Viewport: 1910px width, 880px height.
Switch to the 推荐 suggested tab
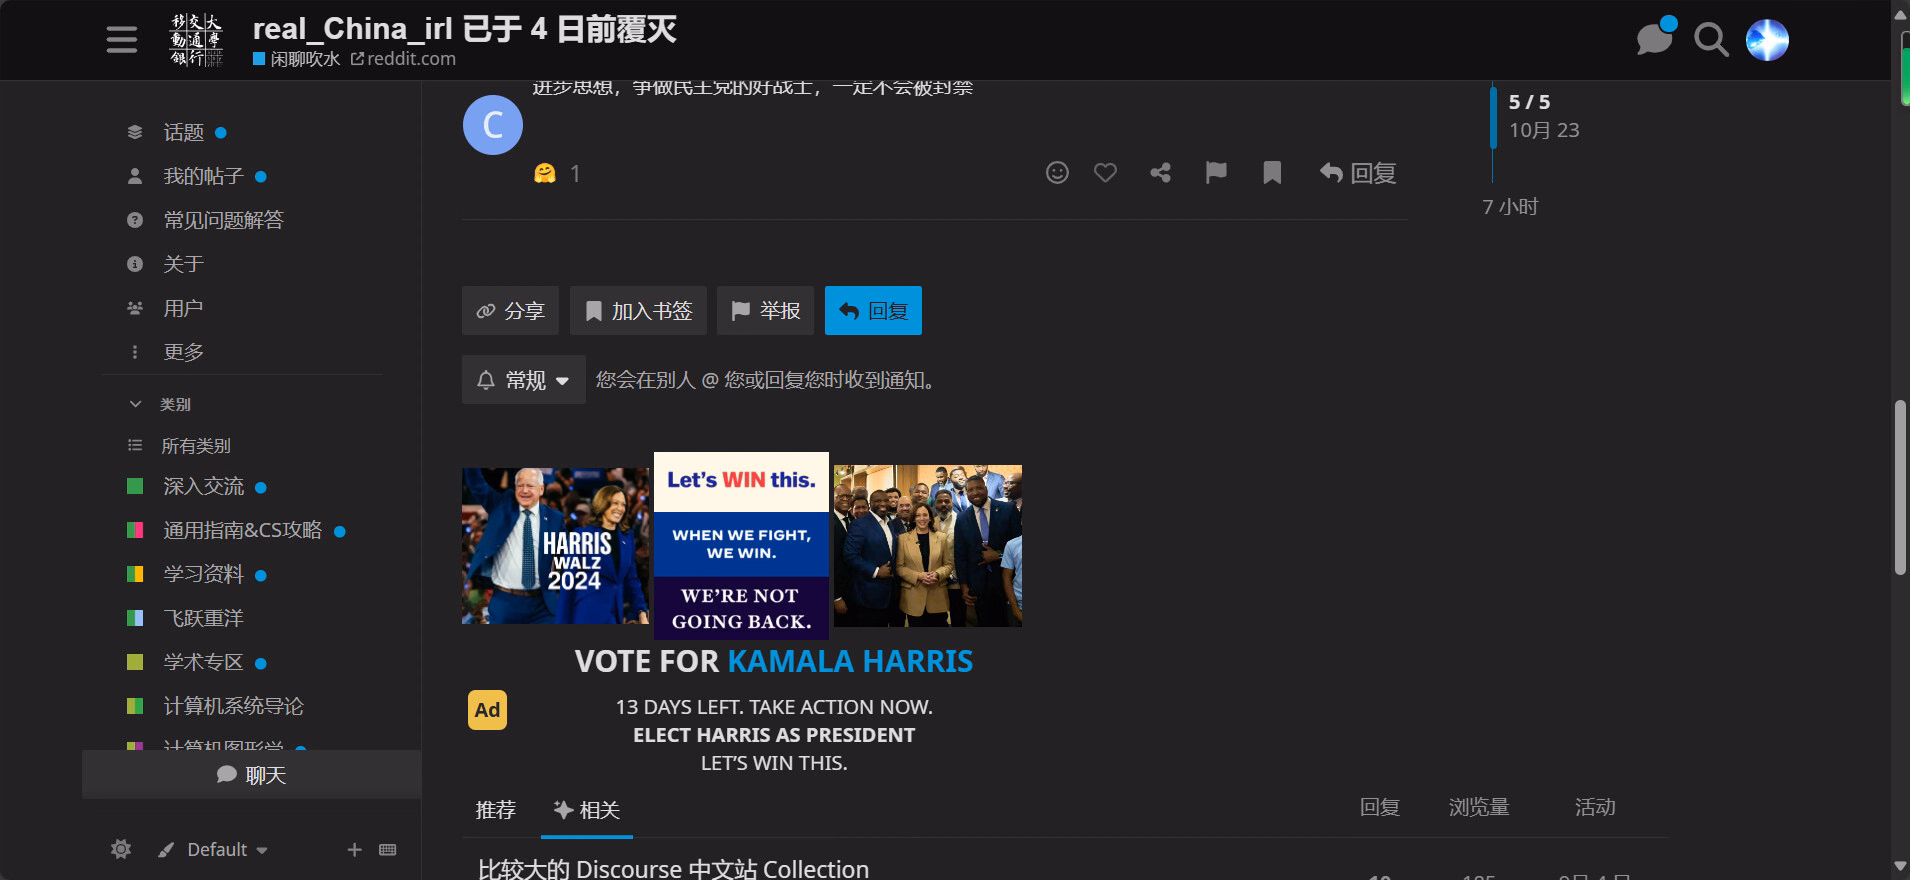click(x=495, y=810)
